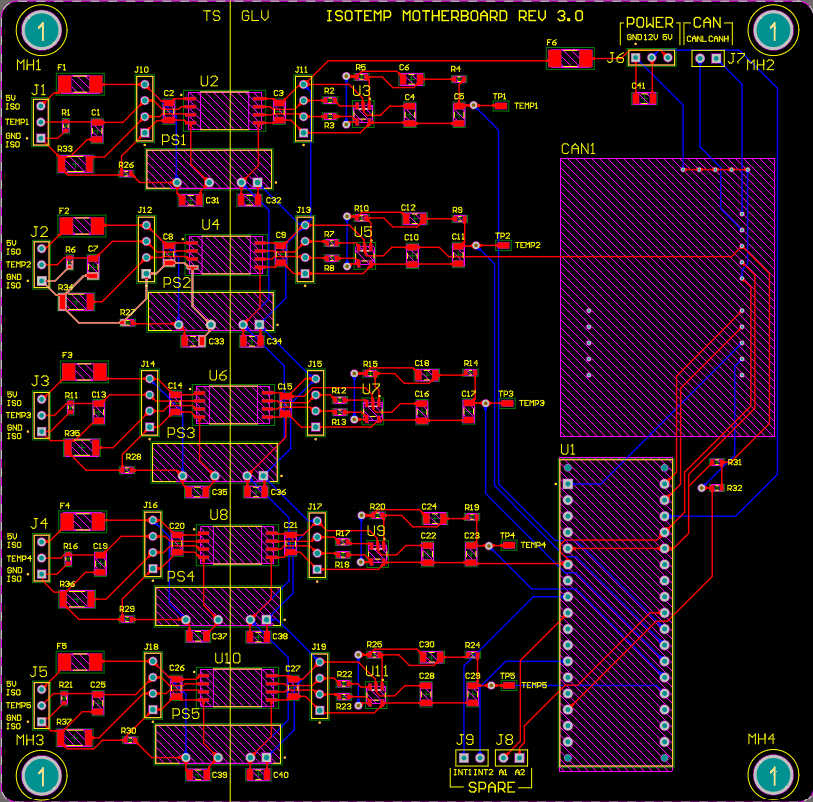
Task: Select power supply PS2 footprint
Action: coord(211,312)
